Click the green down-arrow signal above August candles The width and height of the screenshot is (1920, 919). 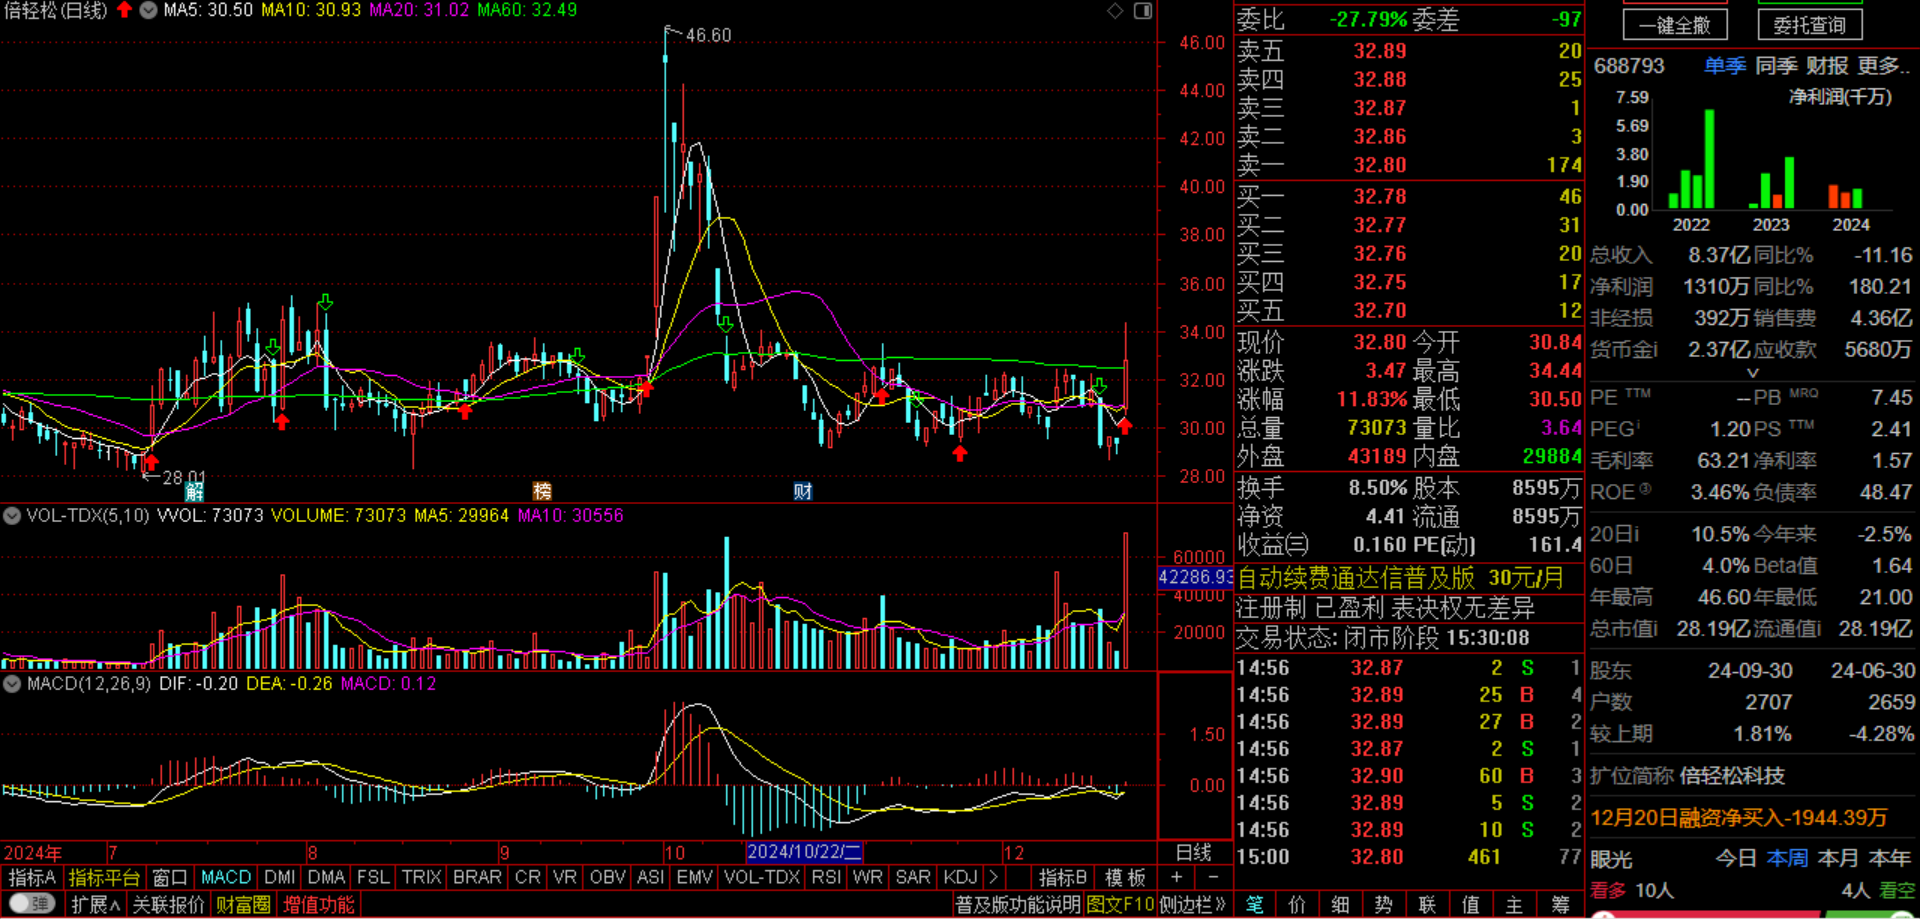coord(325,302)
